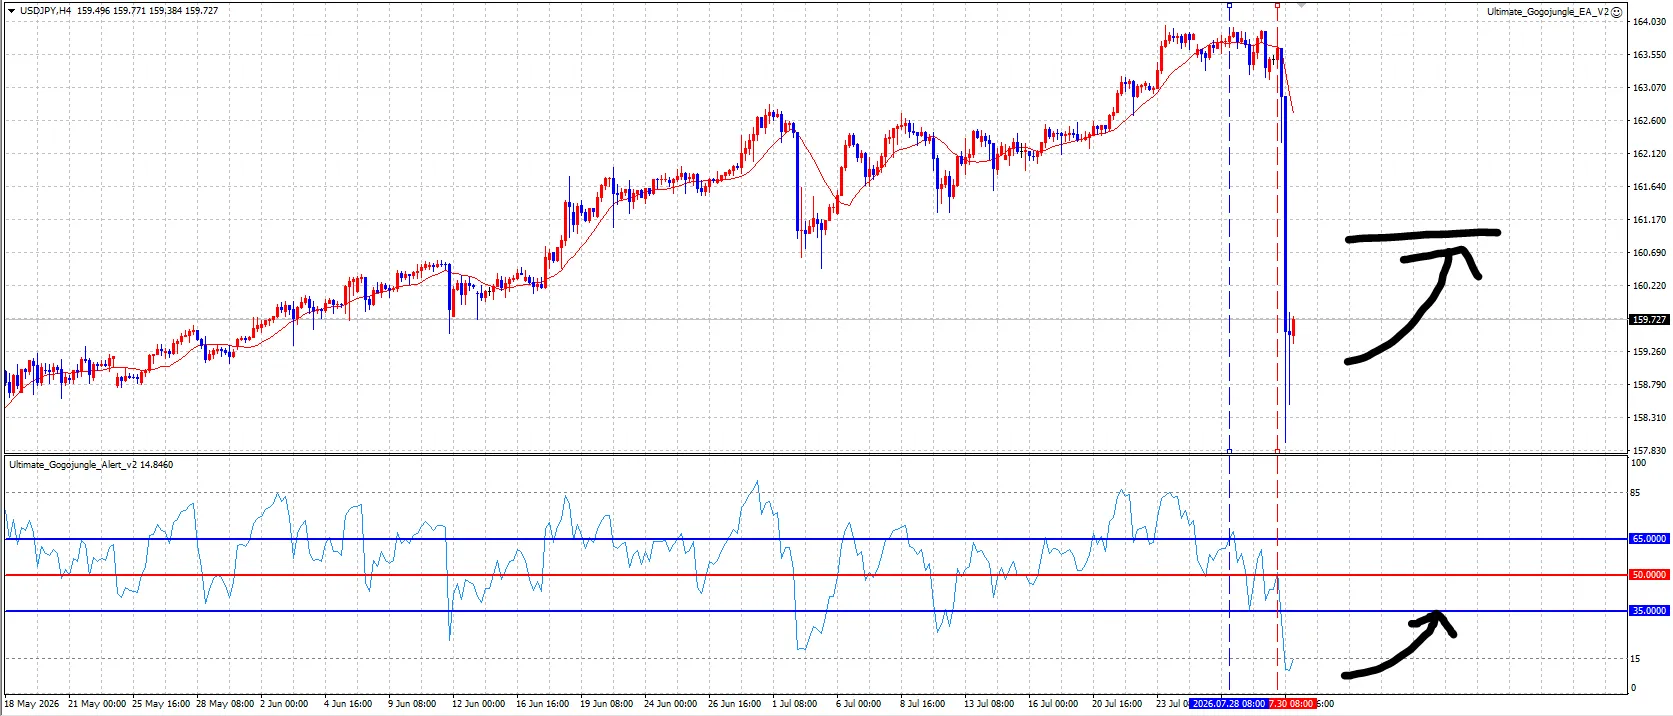Click the small triangle before USDJPY,H4
The image size is (1673, 716).
[x=11, y=11]
